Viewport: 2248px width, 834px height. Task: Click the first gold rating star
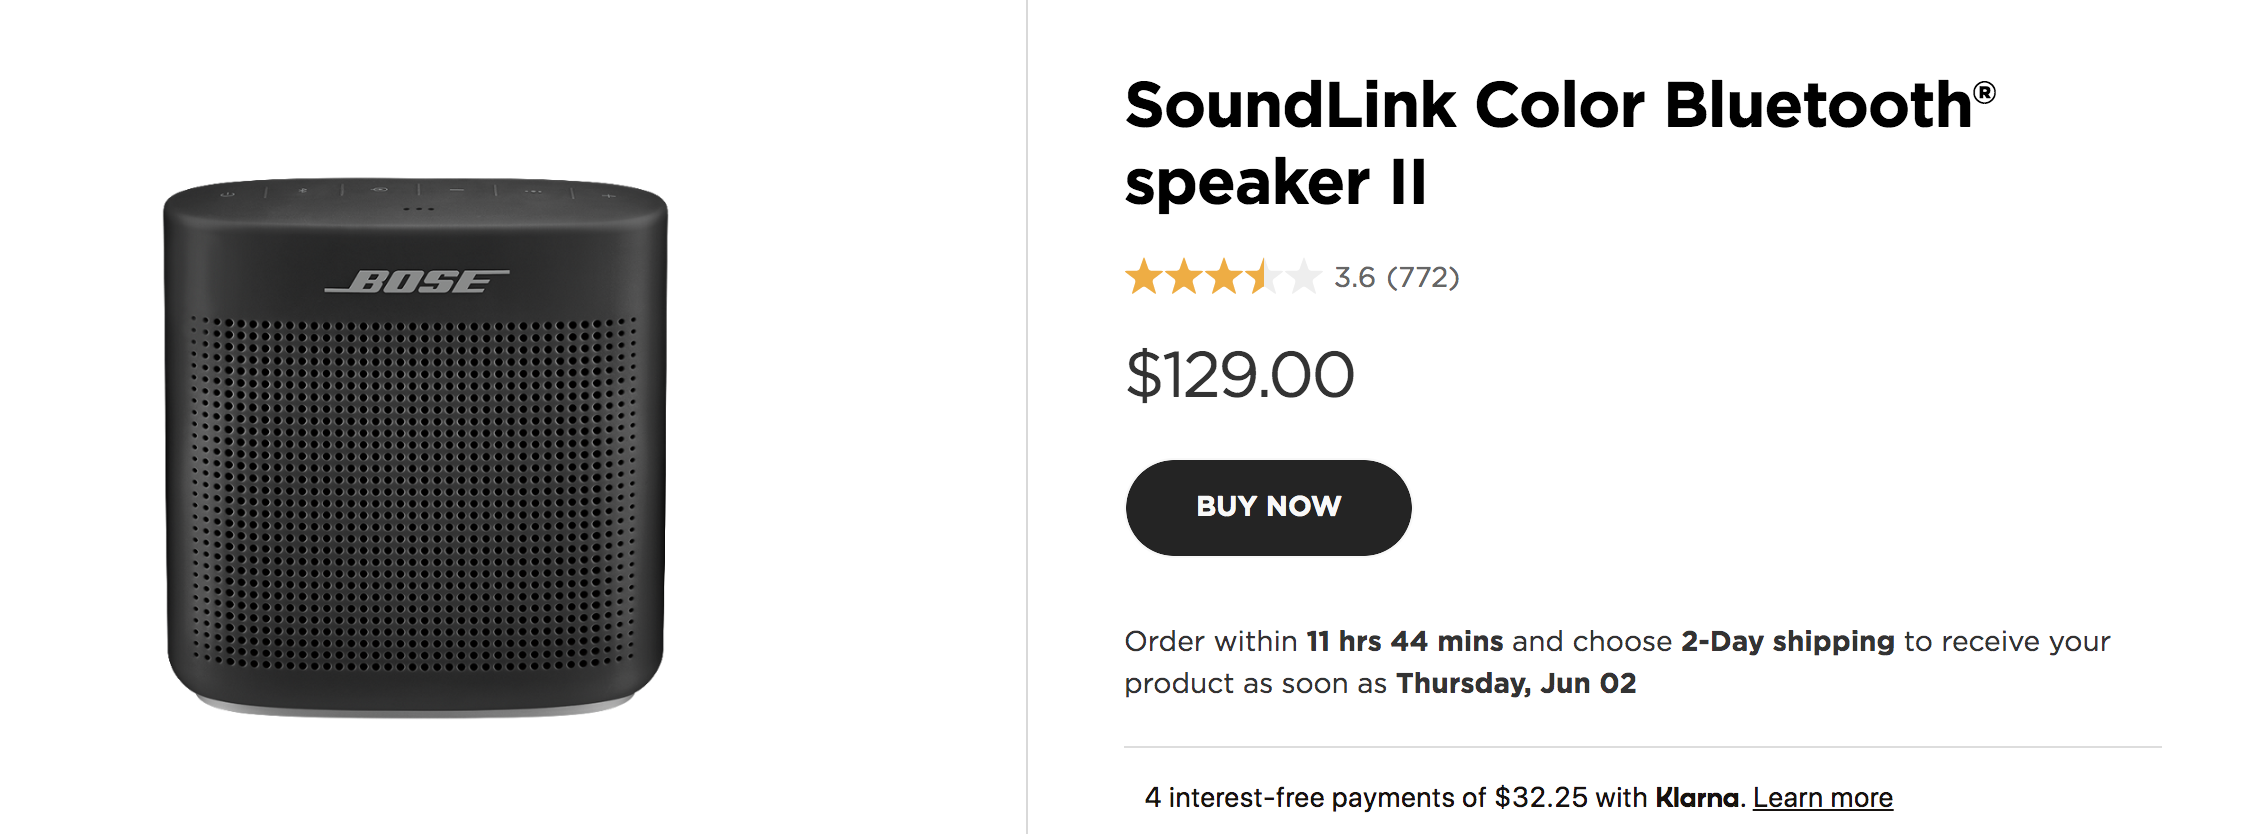click(1144, 276)
